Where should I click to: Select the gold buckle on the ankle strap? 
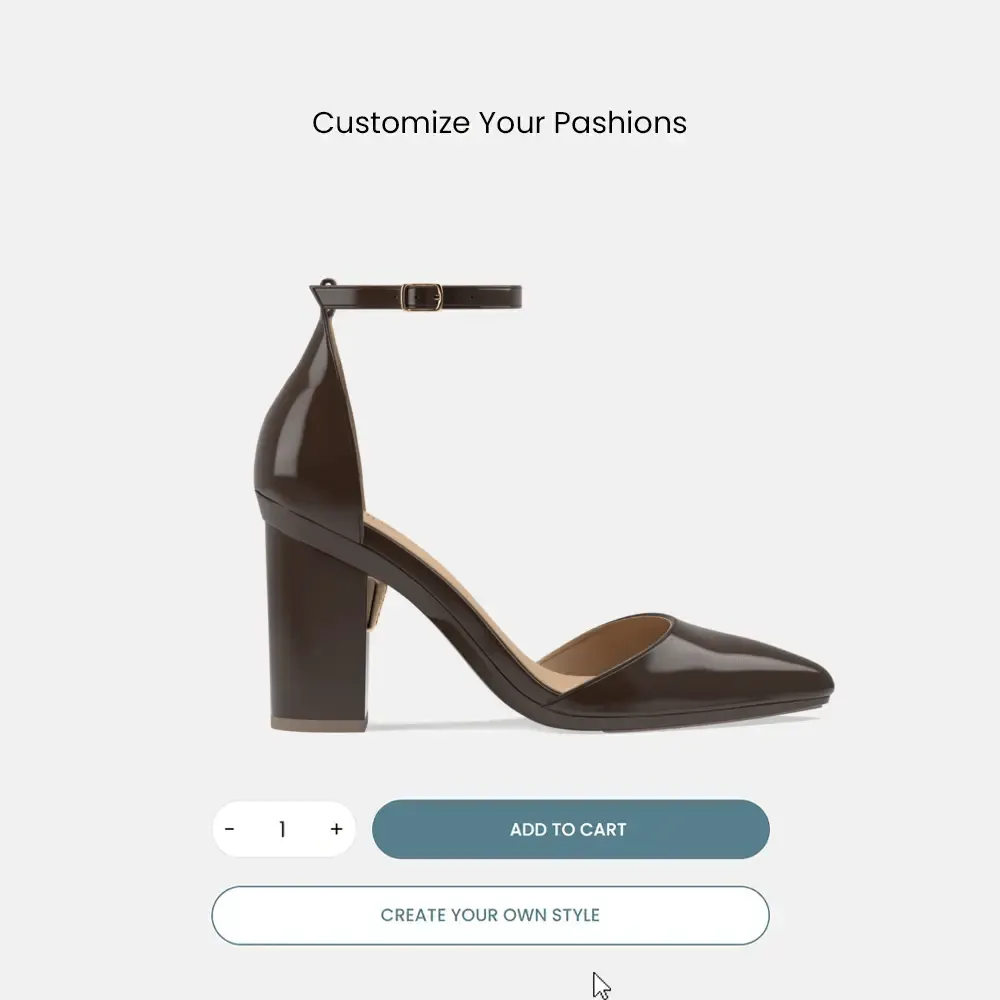pos(422,297)
